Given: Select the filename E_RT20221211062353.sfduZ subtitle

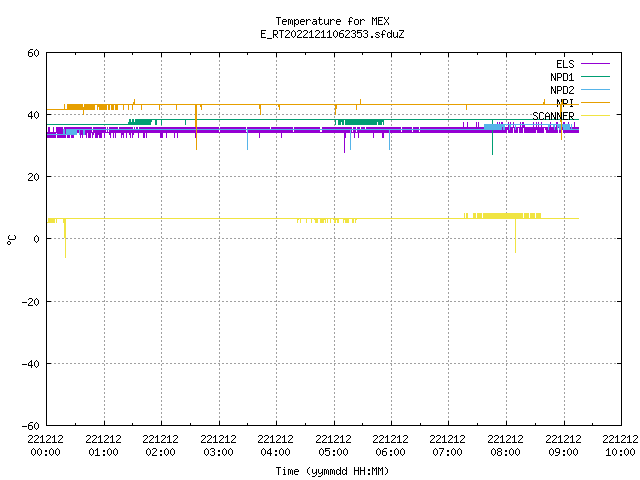Looking at the screenshot, I should [x=332, y=34].
